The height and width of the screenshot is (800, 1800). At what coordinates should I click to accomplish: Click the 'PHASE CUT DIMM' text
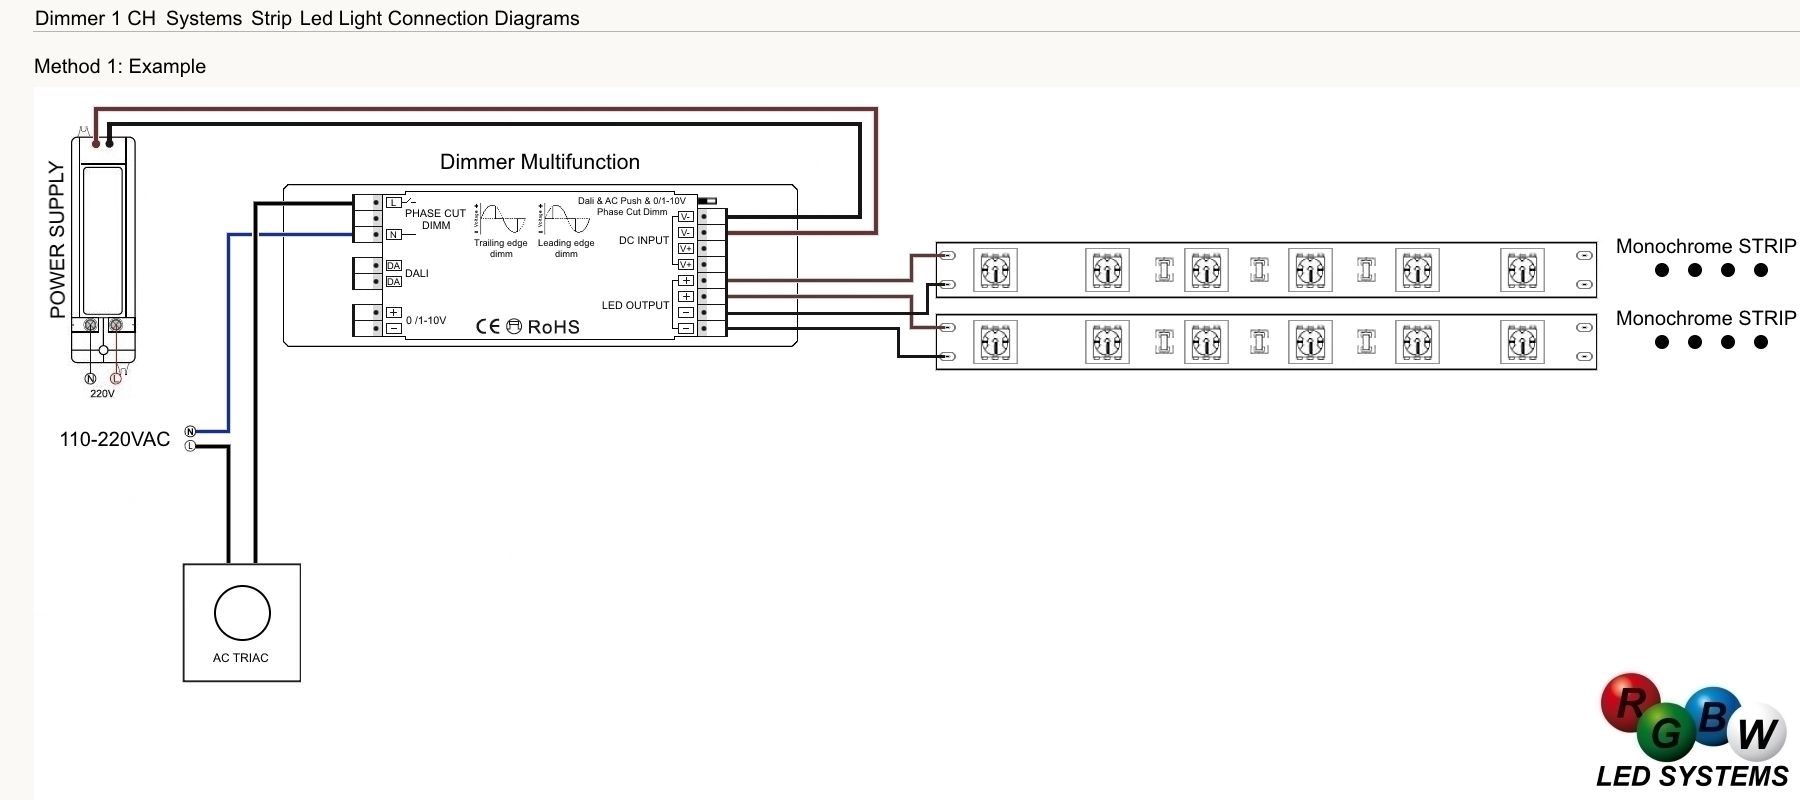click(x=436, y=219)
